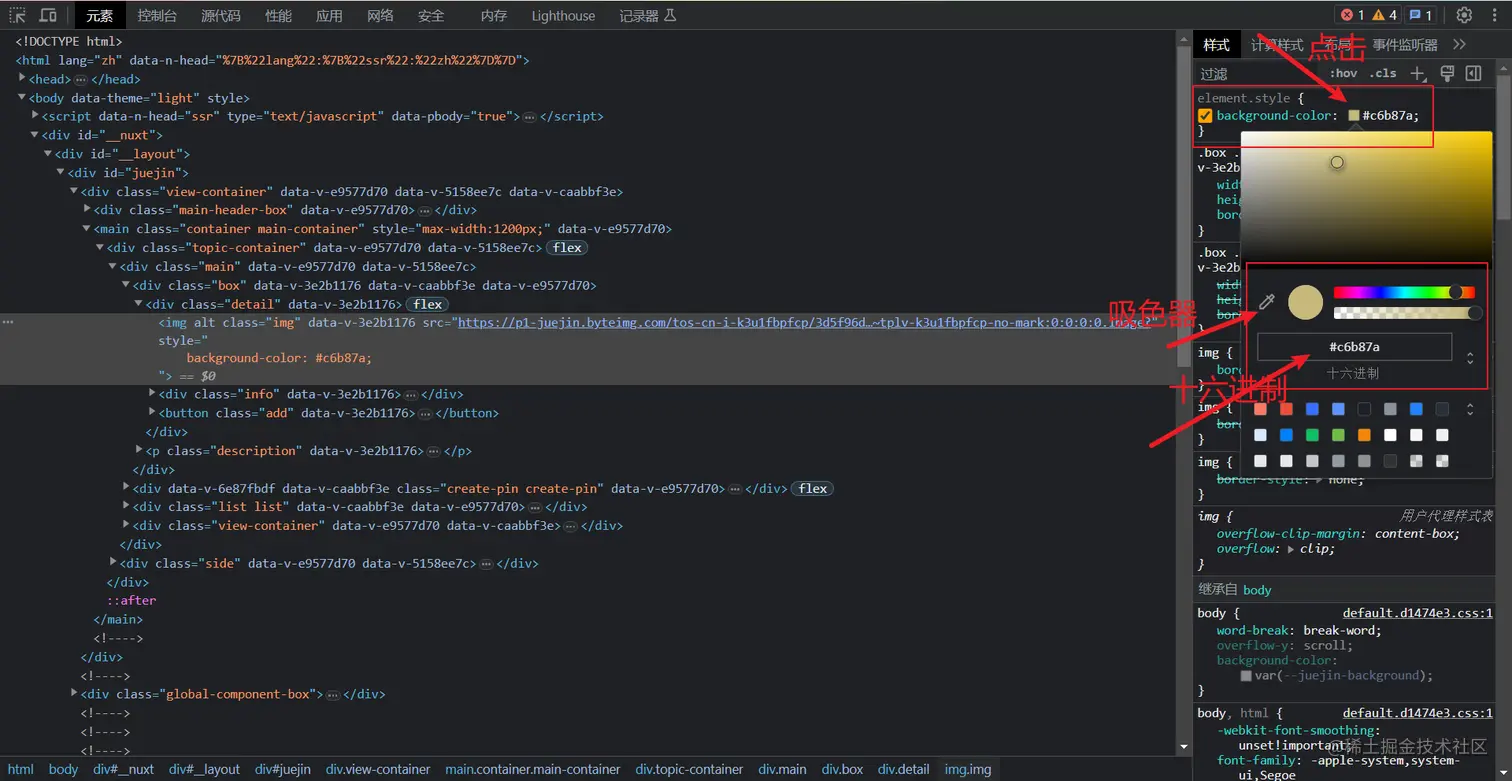Open default.d1474e3.css link beside body rule

click(x=1417, y=613)
